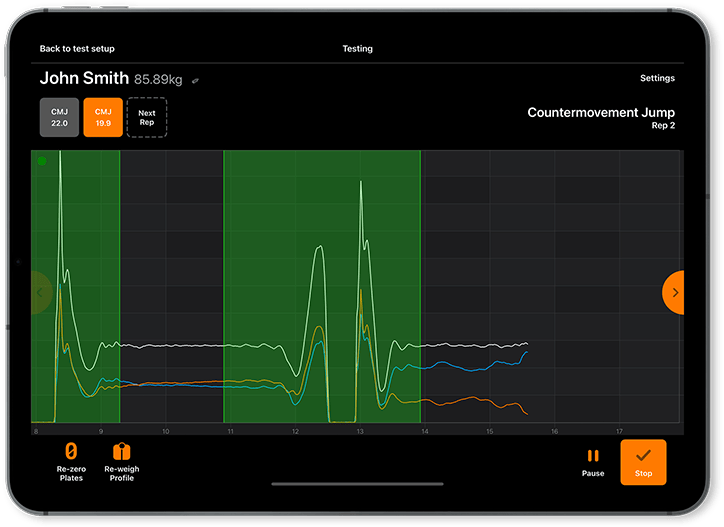Viewport: 724px width, 527px height.
Task: Go Back to test setup
Action: tap(75, 48)
